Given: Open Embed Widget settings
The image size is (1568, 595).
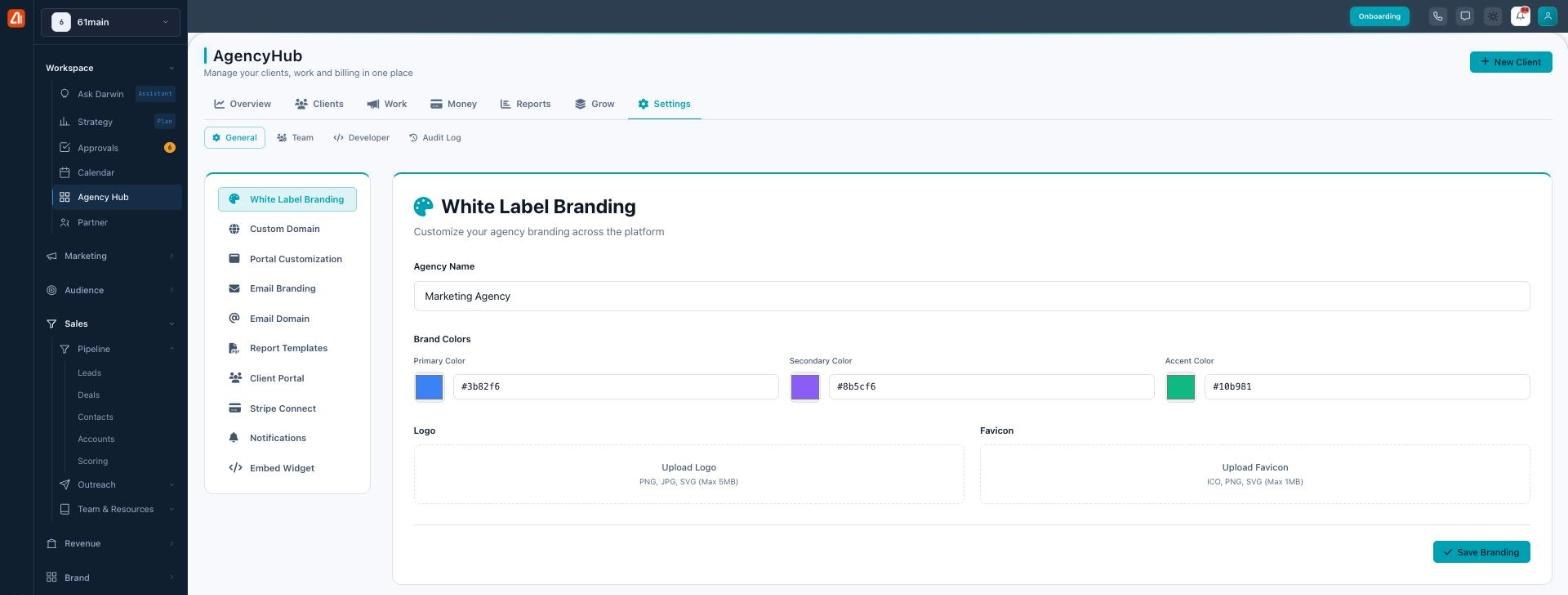Looking at the screenshot, I should pyautogui.click(x=287, y=468).
